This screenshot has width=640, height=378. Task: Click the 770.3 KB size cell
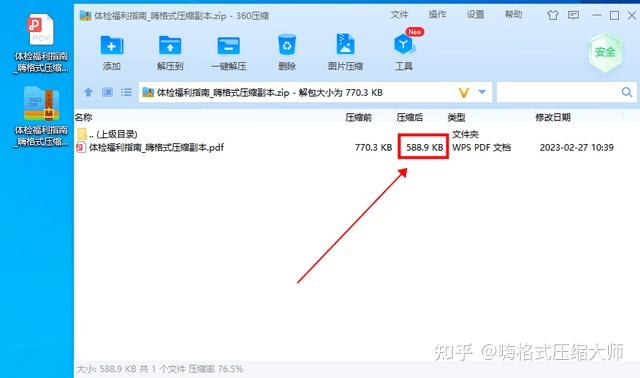373,147
